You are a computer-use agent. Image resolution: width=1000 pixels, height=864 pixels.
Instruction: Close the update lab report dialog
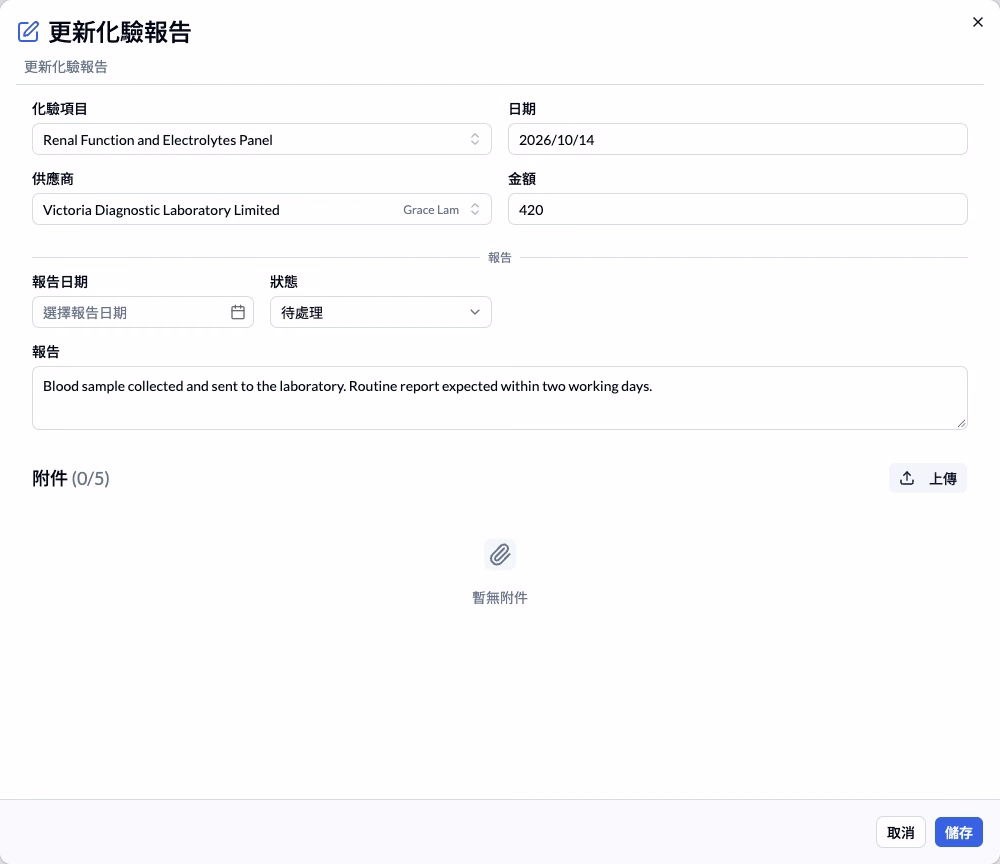click(x=978, y=22)
